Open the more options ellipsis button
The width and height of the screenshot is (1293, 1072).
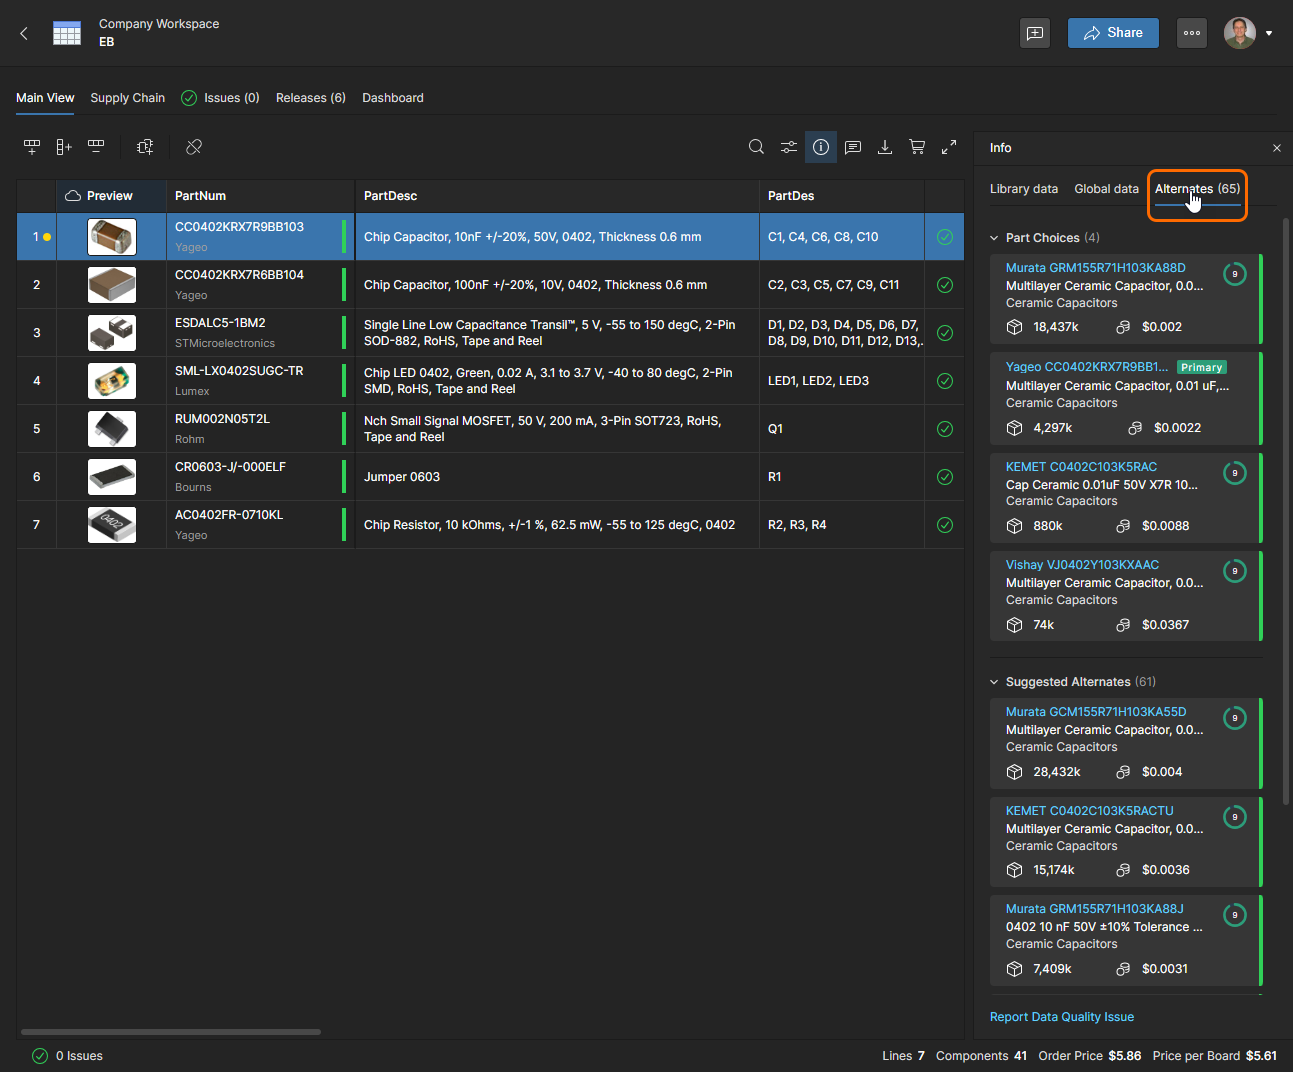coord(1192,33)
